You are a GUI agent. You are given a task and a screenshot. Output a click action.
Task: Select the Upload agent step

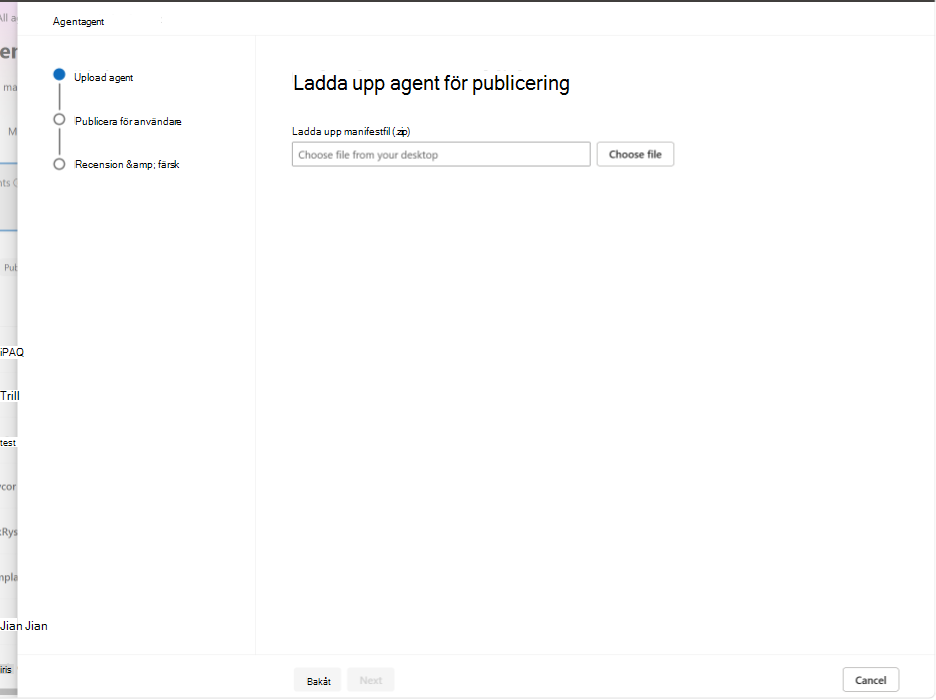103,78
